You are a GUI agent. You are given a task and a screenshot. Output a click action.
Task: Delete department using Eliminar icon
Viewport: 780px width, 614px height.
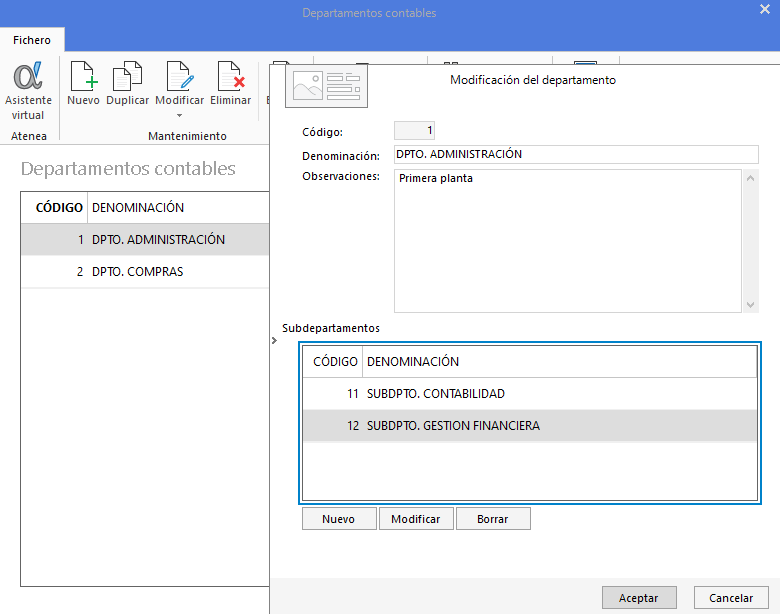click(230, 83)
